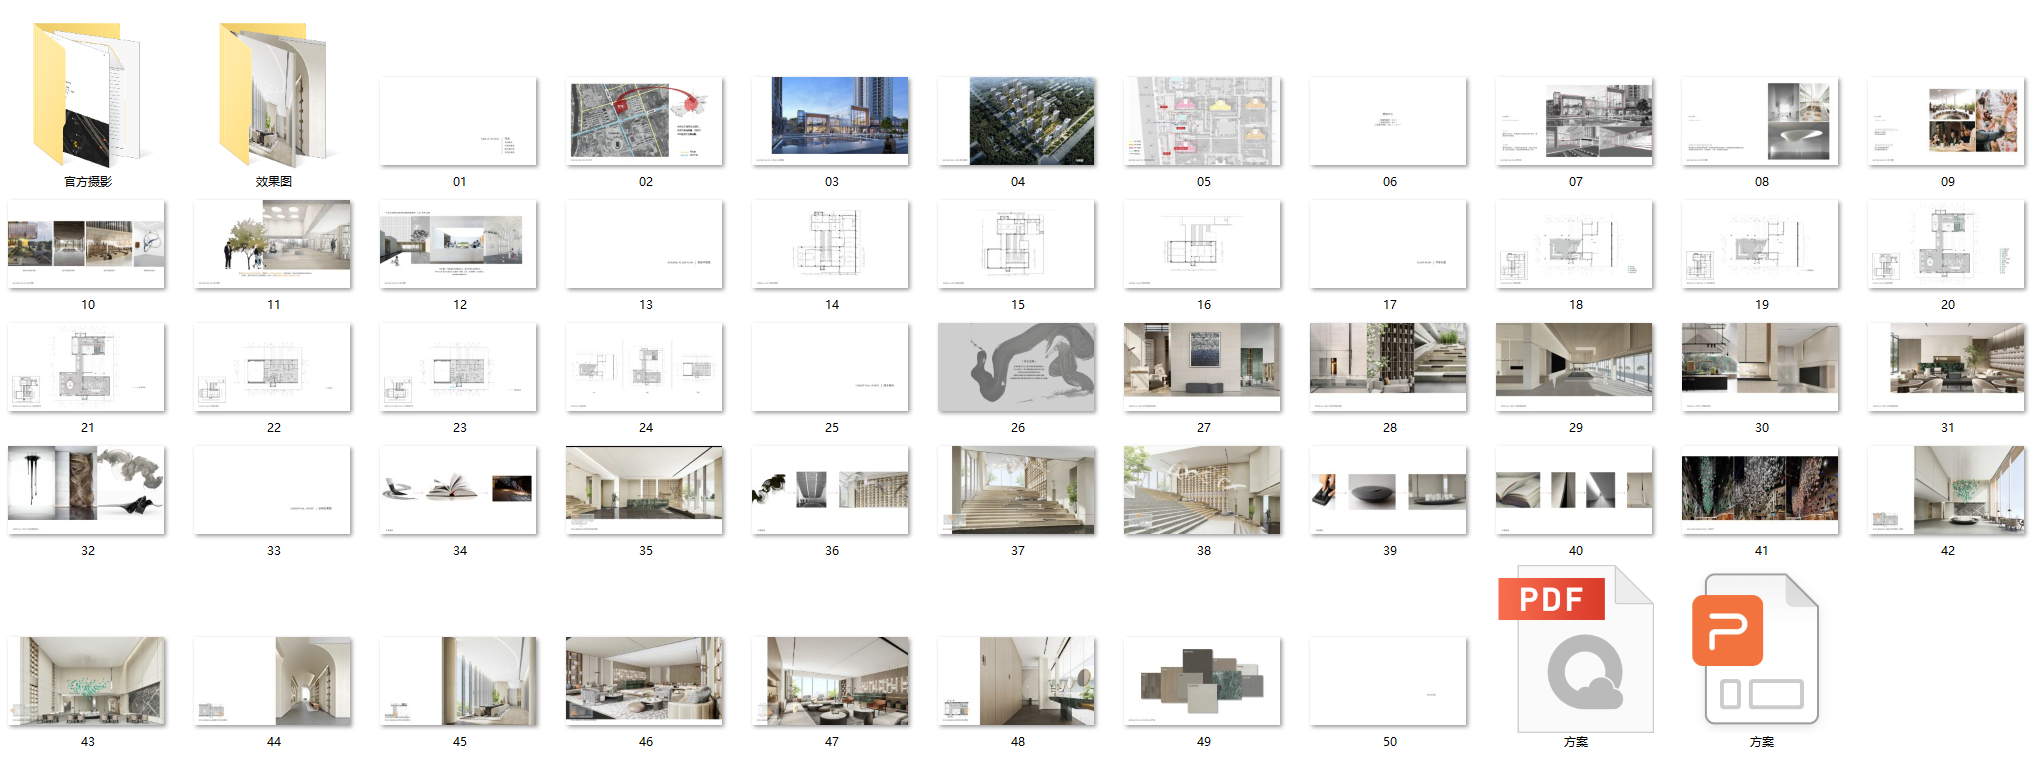Open image 43 lobby with green chandelier
This screenshot has height=769, width=2037.
pyautogui.click(x=87, y=681)
